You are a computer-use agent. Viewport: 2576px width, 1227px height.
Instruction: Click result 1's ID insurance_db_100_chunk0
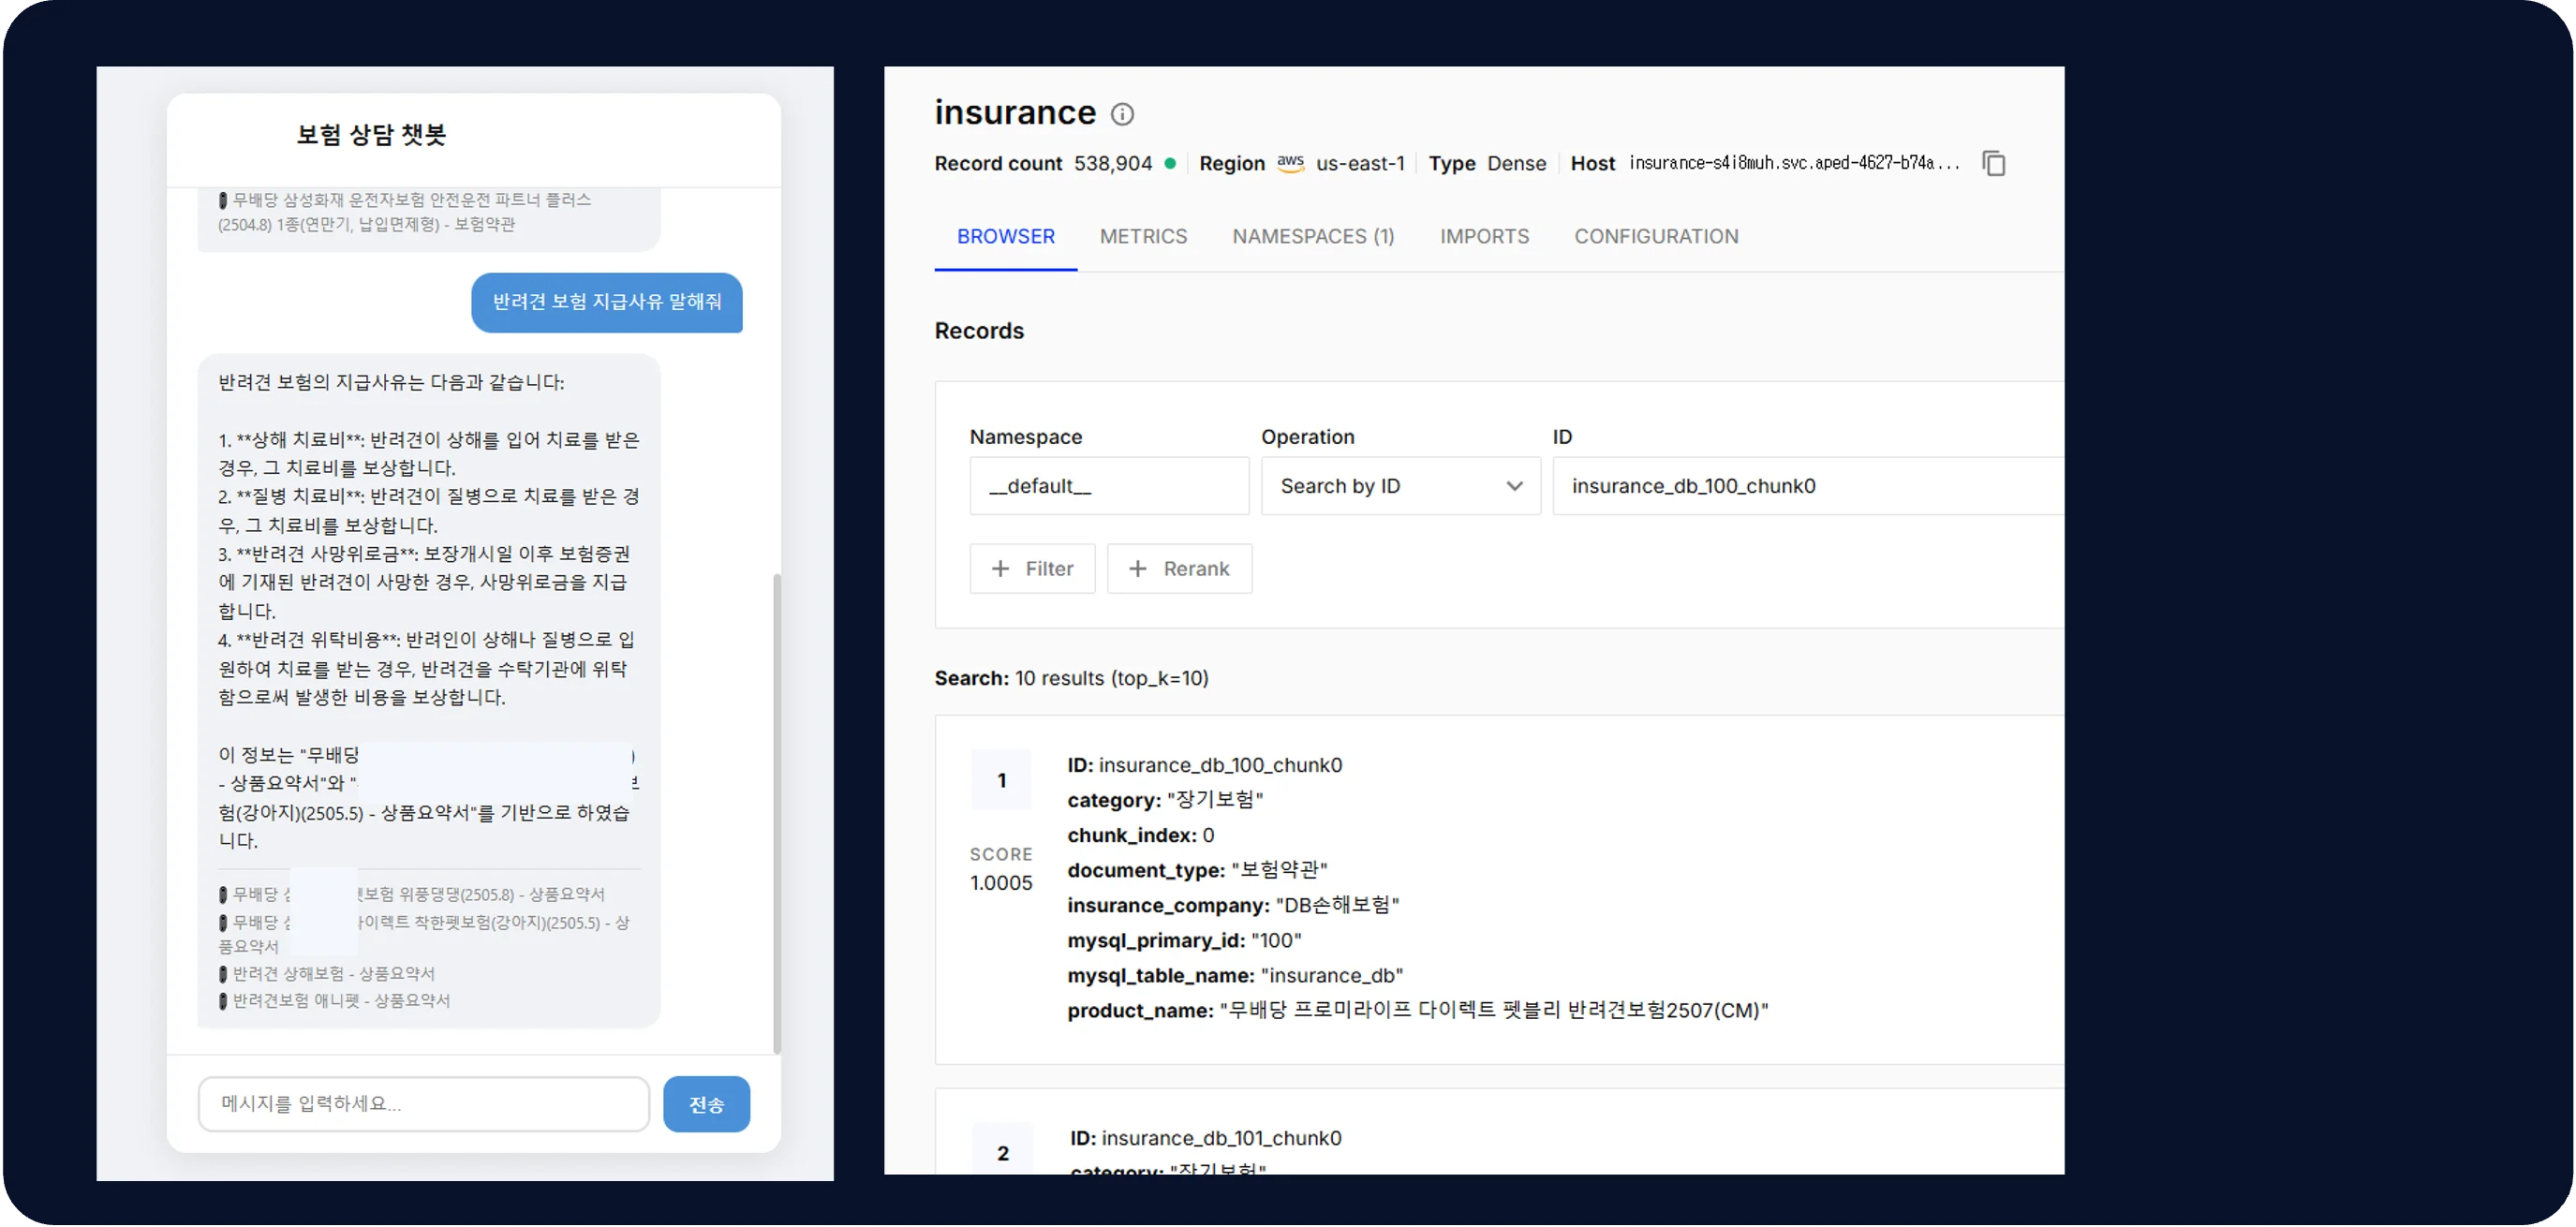click(x=1220, y=765)
